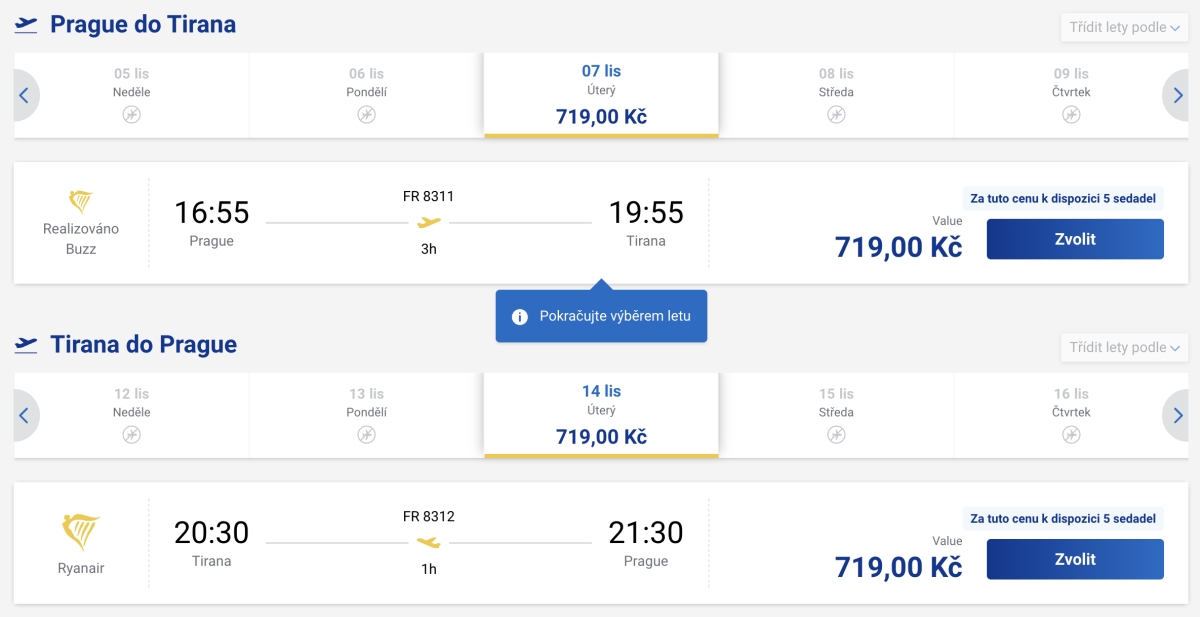Image resolution: width=1200 pixels, height=617 pixels.
Task: Show later outbound dates with the right arrow
Action: click(x=1177, y=96)
